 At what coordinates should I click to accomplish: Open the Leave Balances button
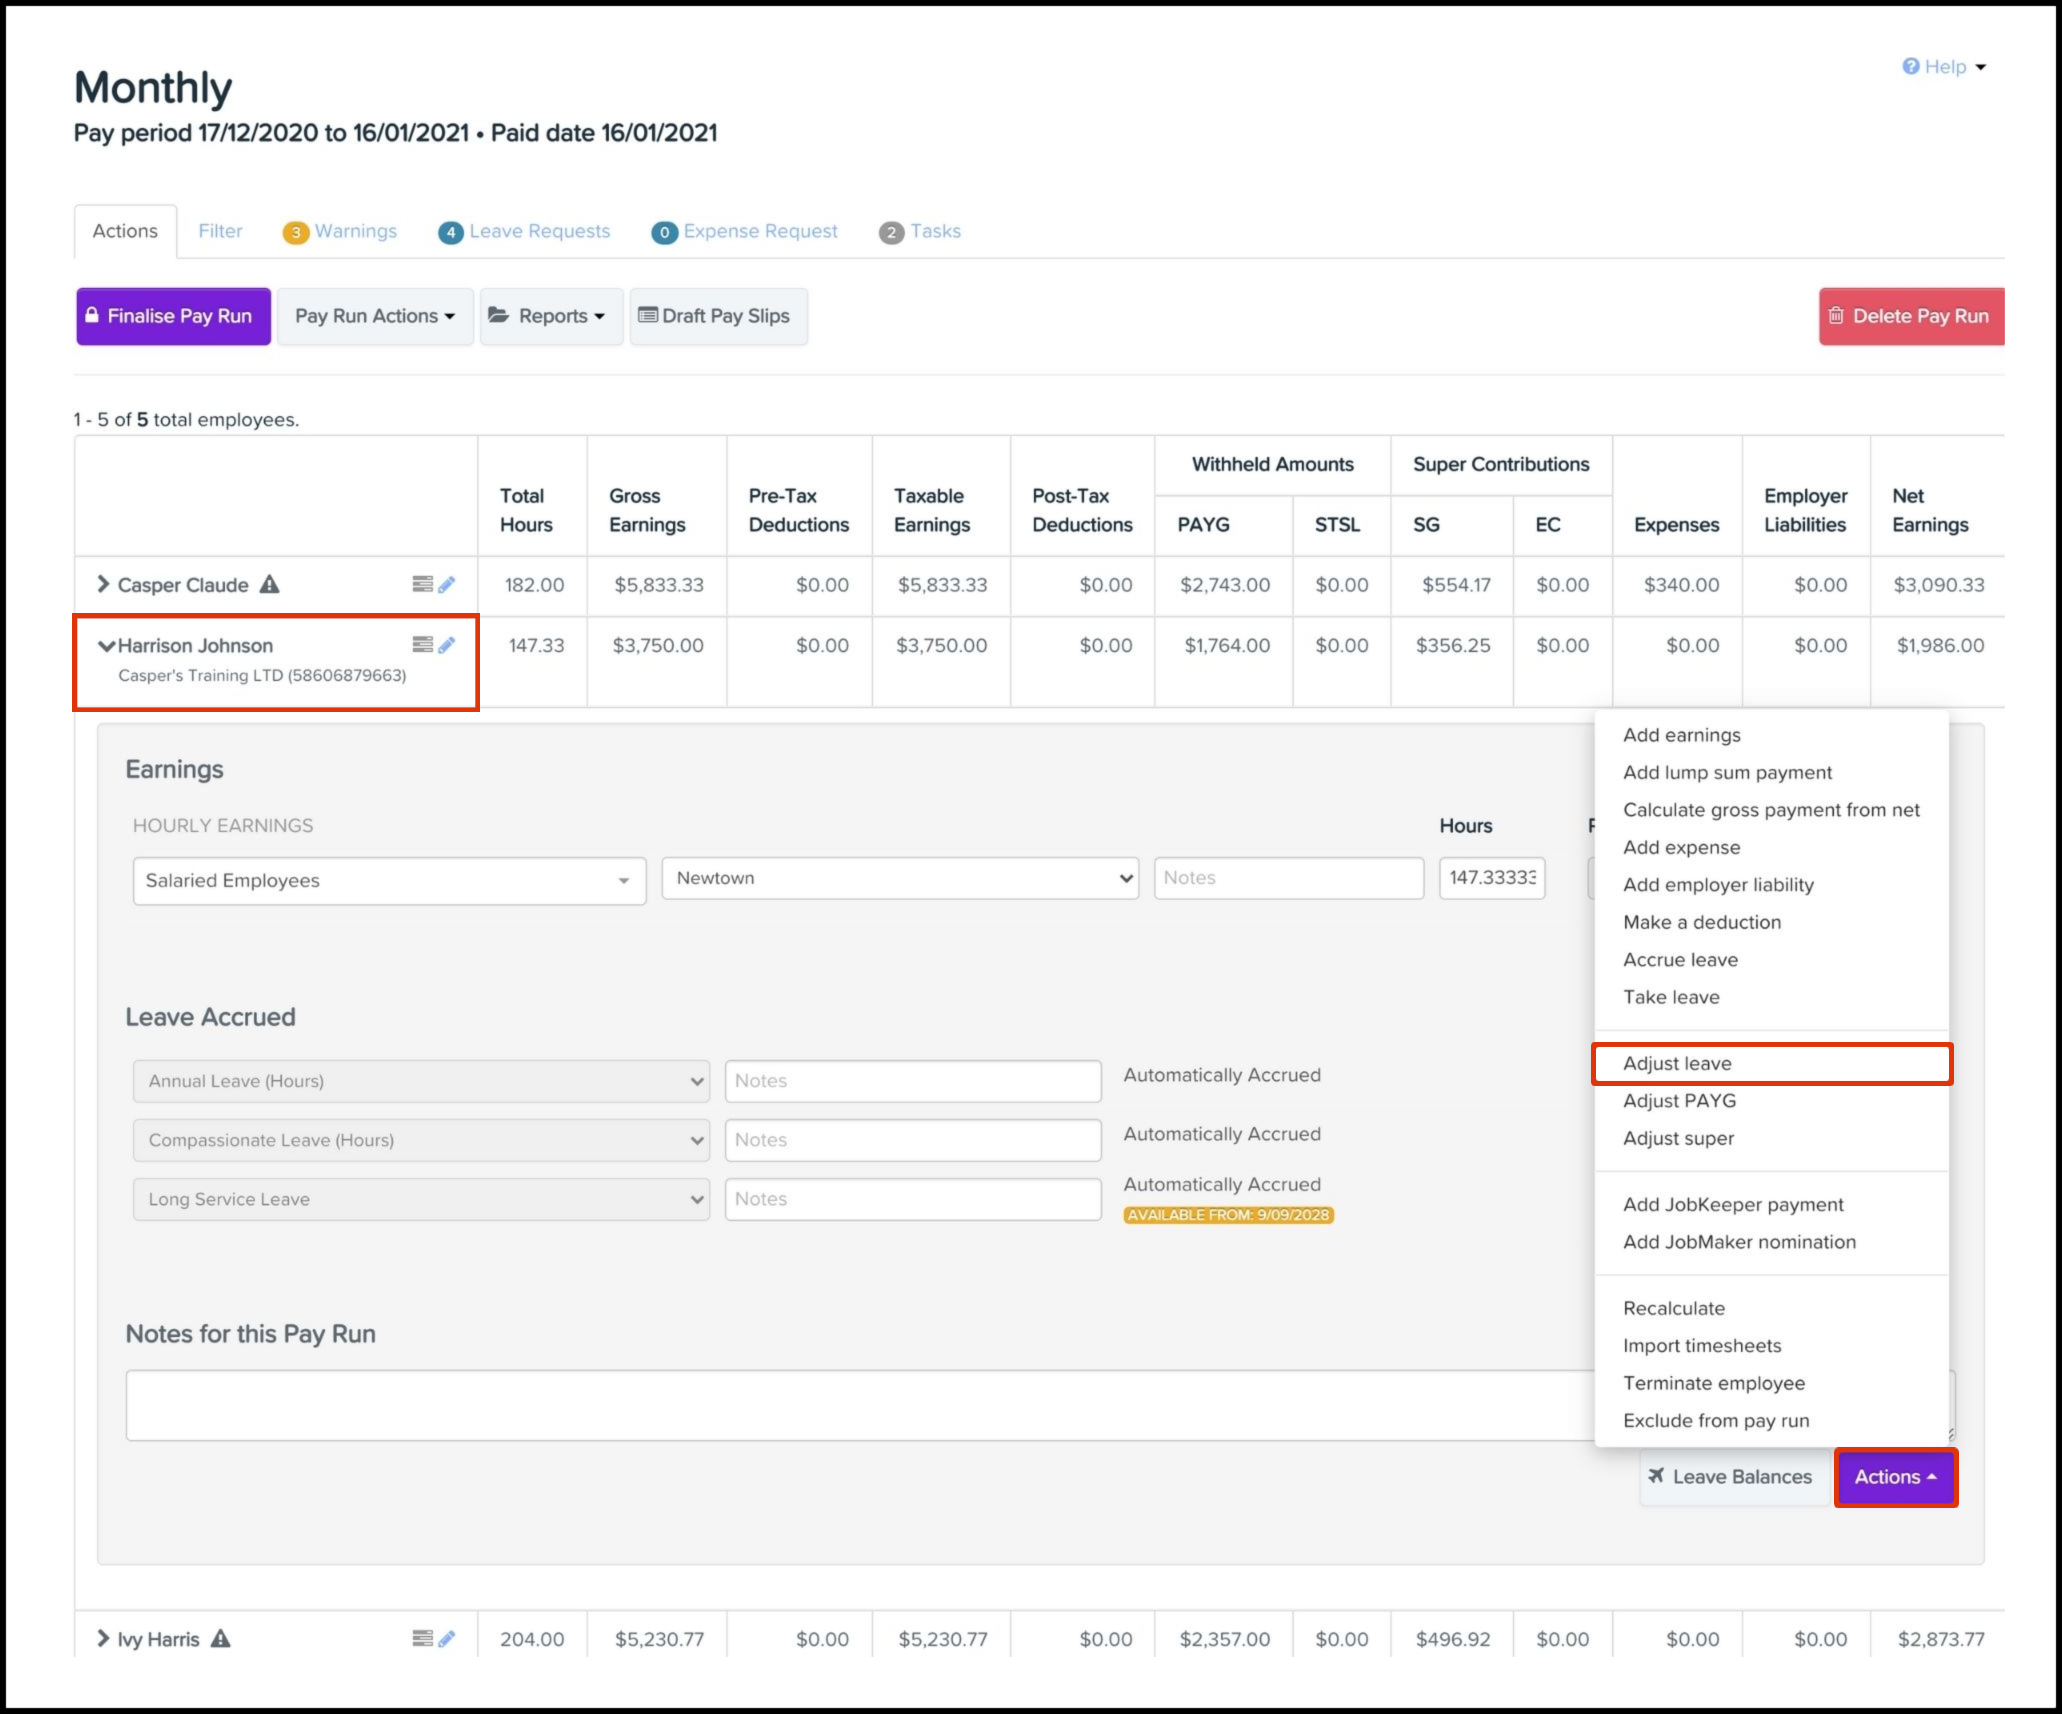[x=1731, y=1476]
